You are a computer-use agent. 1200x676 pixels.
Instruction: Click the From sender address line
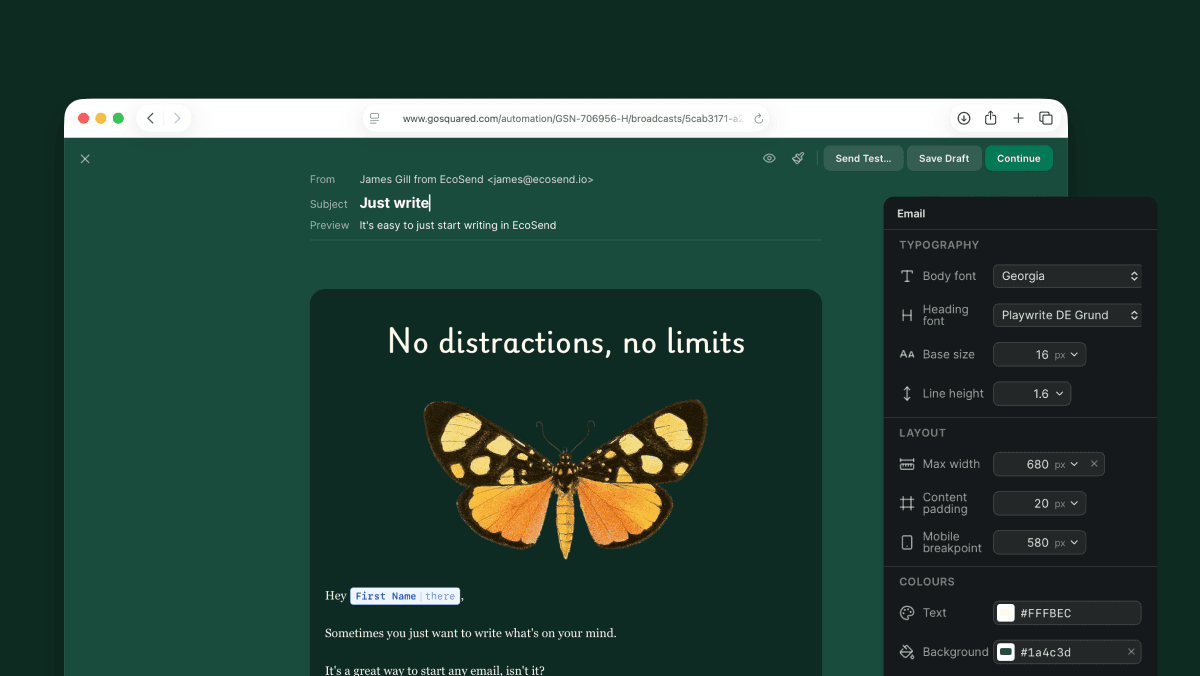tap(476, 179)
